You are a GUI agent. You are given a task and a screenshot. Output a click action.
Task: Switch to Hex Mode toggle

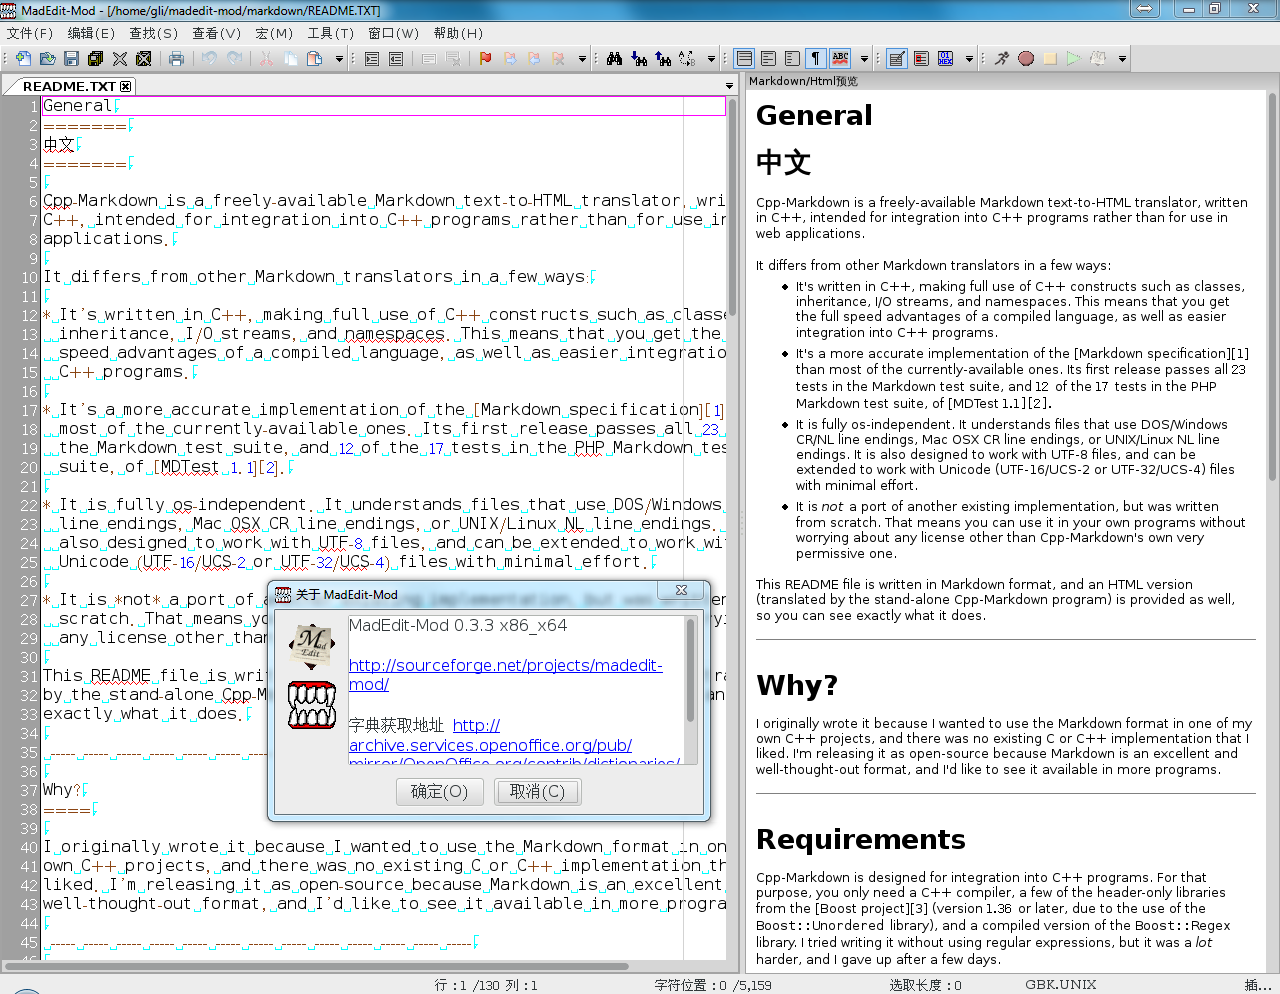[x=945, y=59]
